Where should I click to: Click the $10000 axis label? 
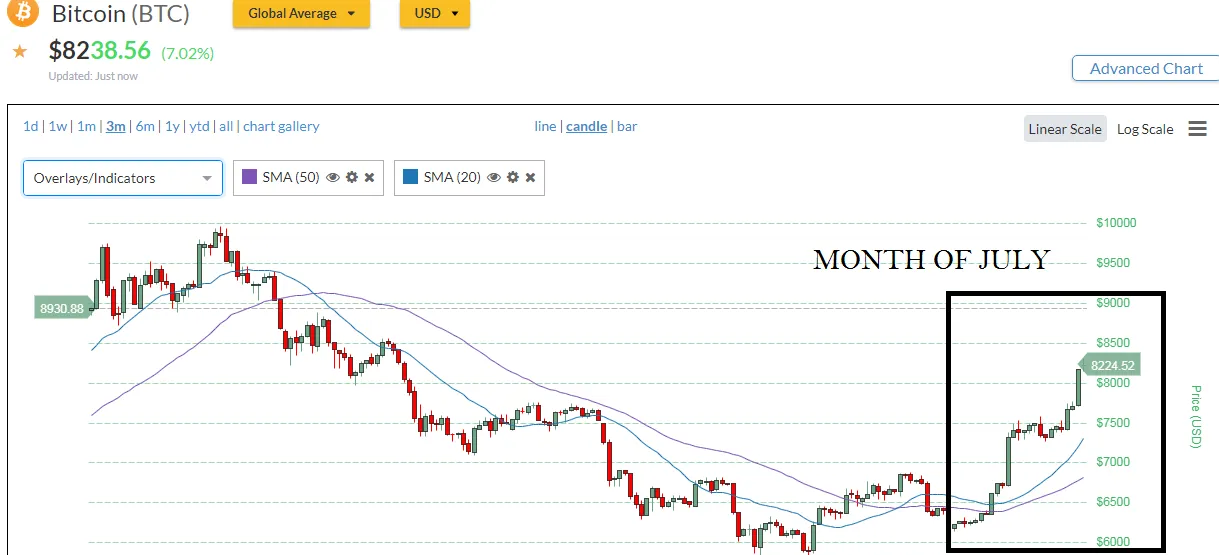coord(1116,223)
